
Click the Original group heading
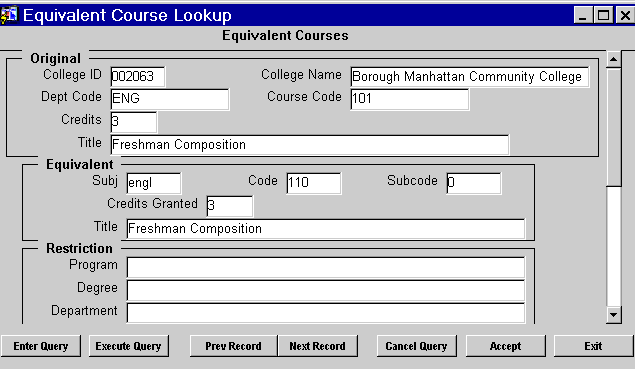click(x=55, y=59)
